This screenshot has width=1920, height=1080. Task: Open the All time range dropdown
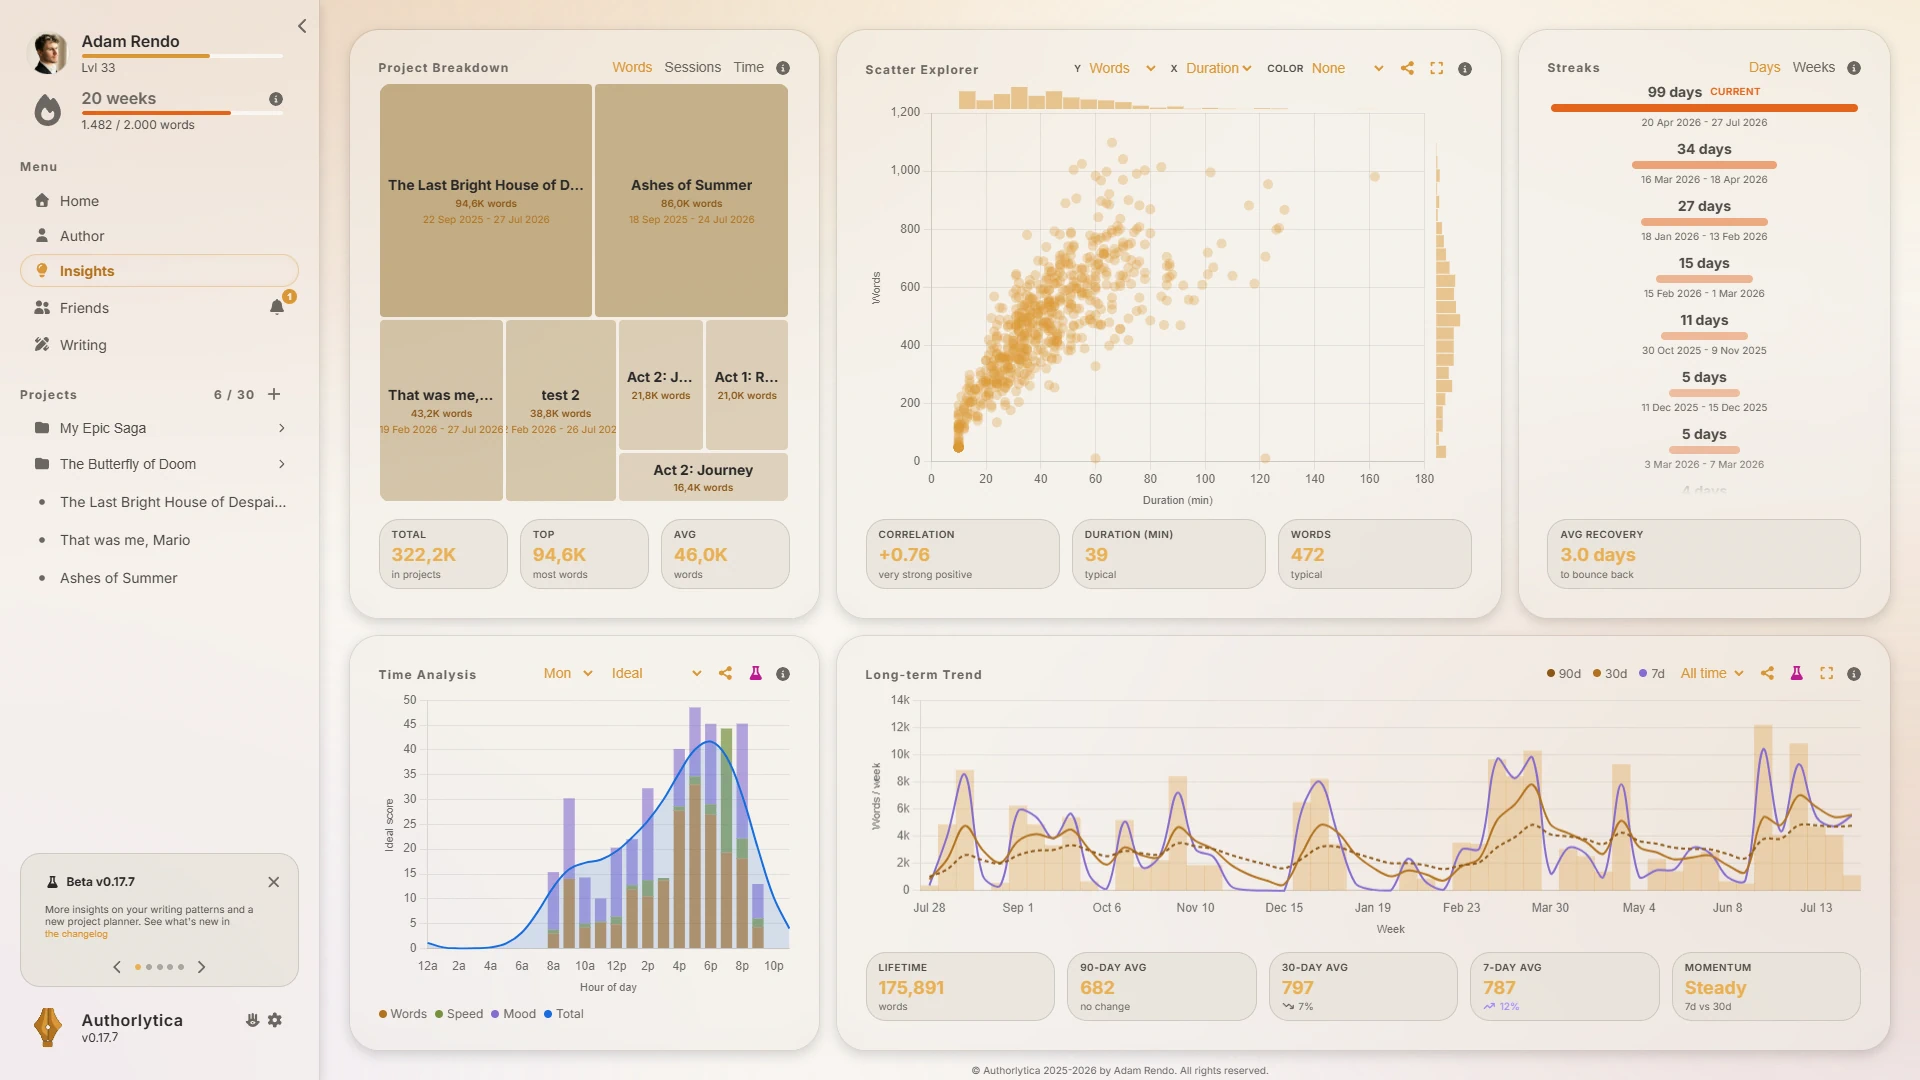click(1712, 673)
